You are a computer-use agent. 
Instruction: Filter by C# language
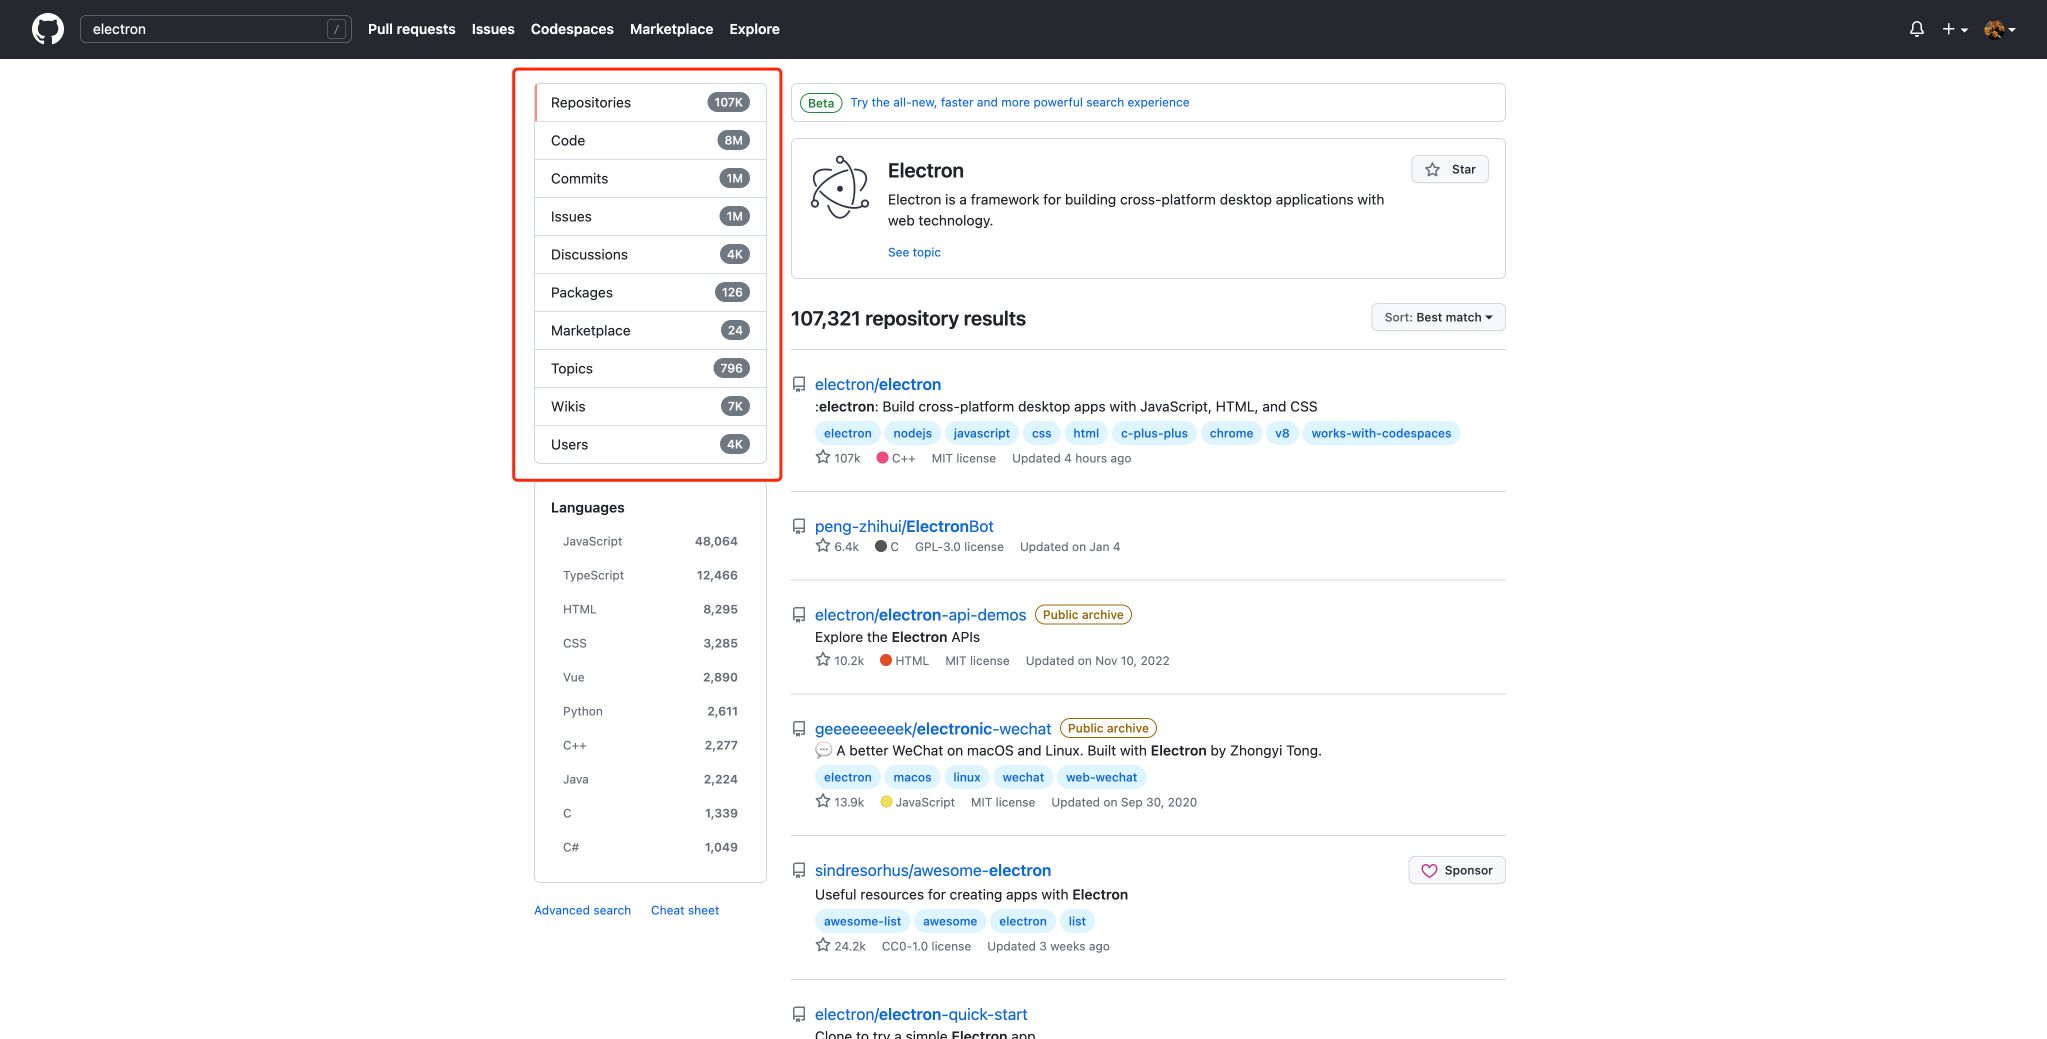coord(650,847)
